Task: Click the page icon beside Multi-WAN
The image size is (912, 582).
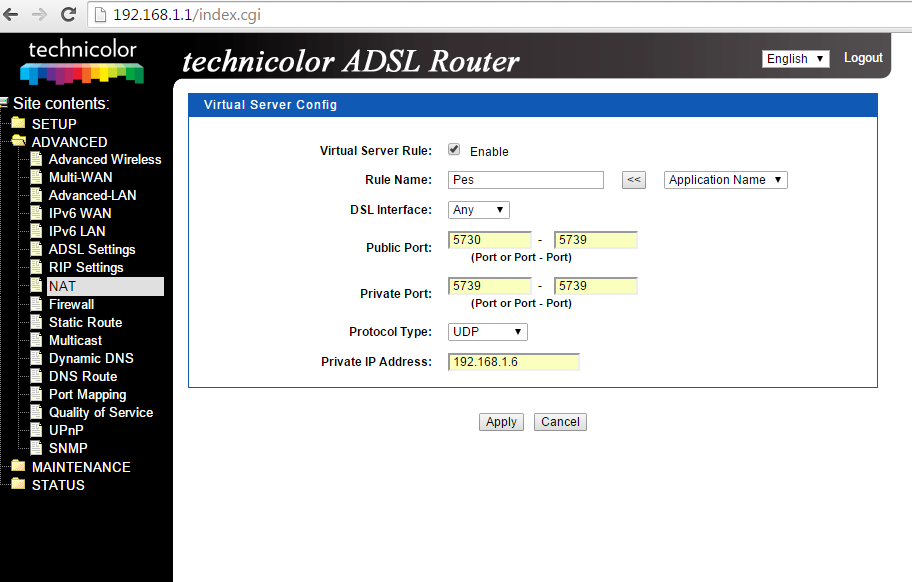Action: (x=36, y=177)
